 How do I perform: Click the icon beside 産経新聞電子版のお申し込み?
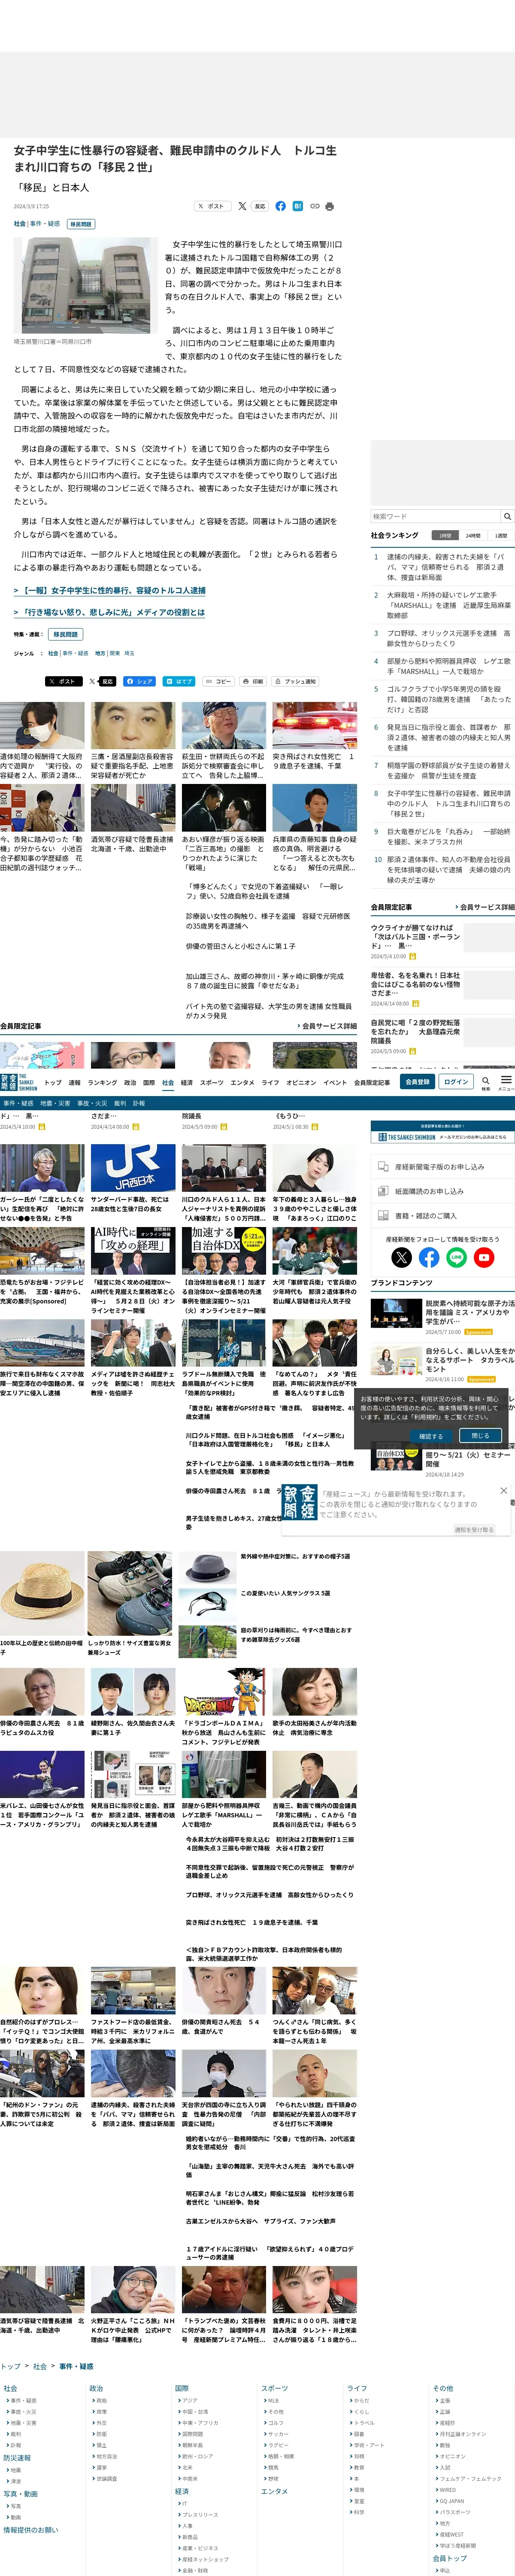click(x=383, y=1167)
